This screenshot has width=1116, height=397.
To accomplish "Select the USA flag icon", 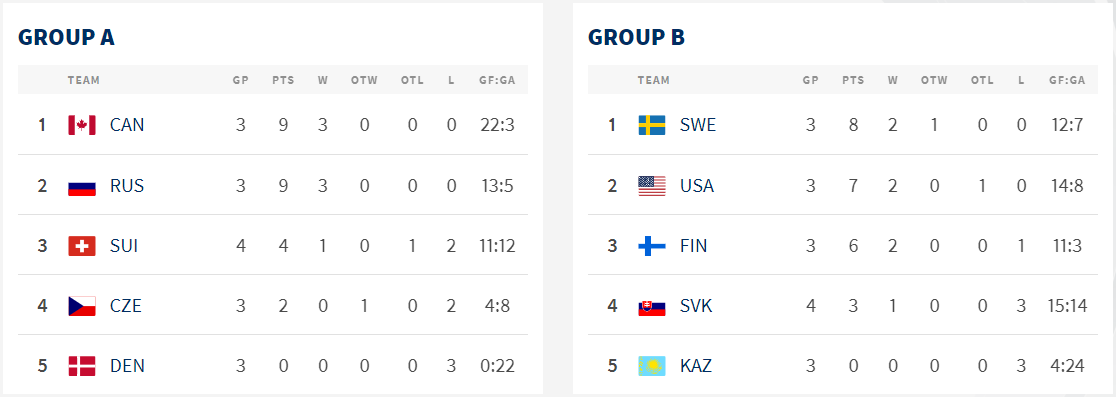I will coord(652,186).
